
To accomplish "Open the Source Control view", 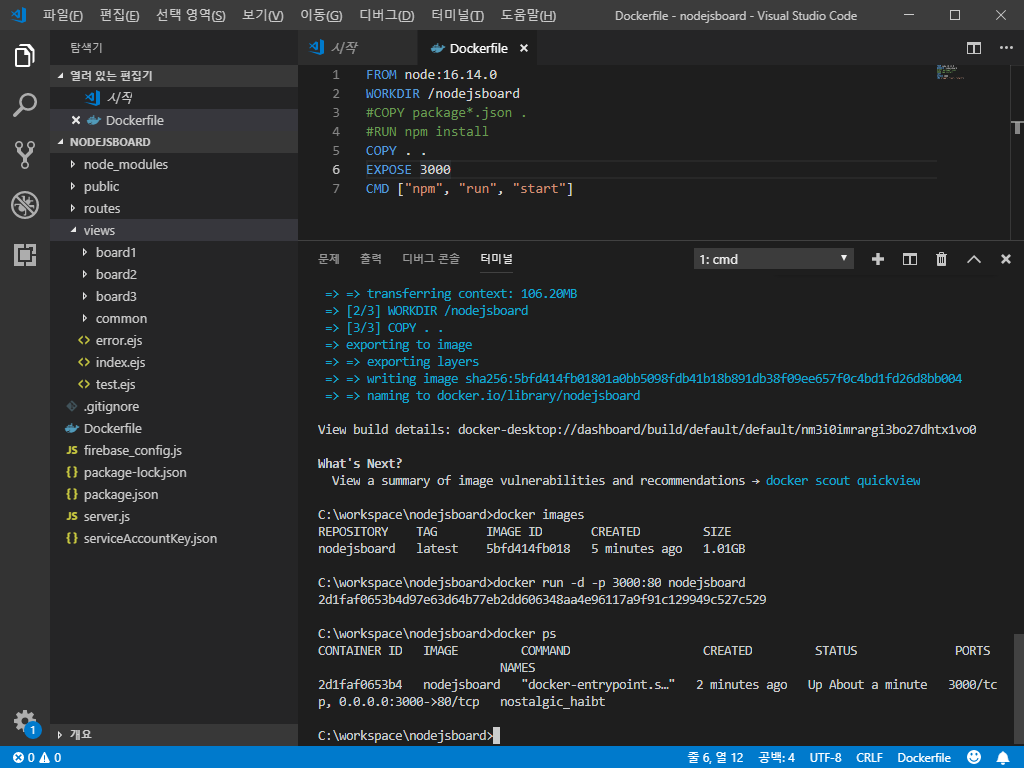I will pyautogui.click(x=25, y=155).
